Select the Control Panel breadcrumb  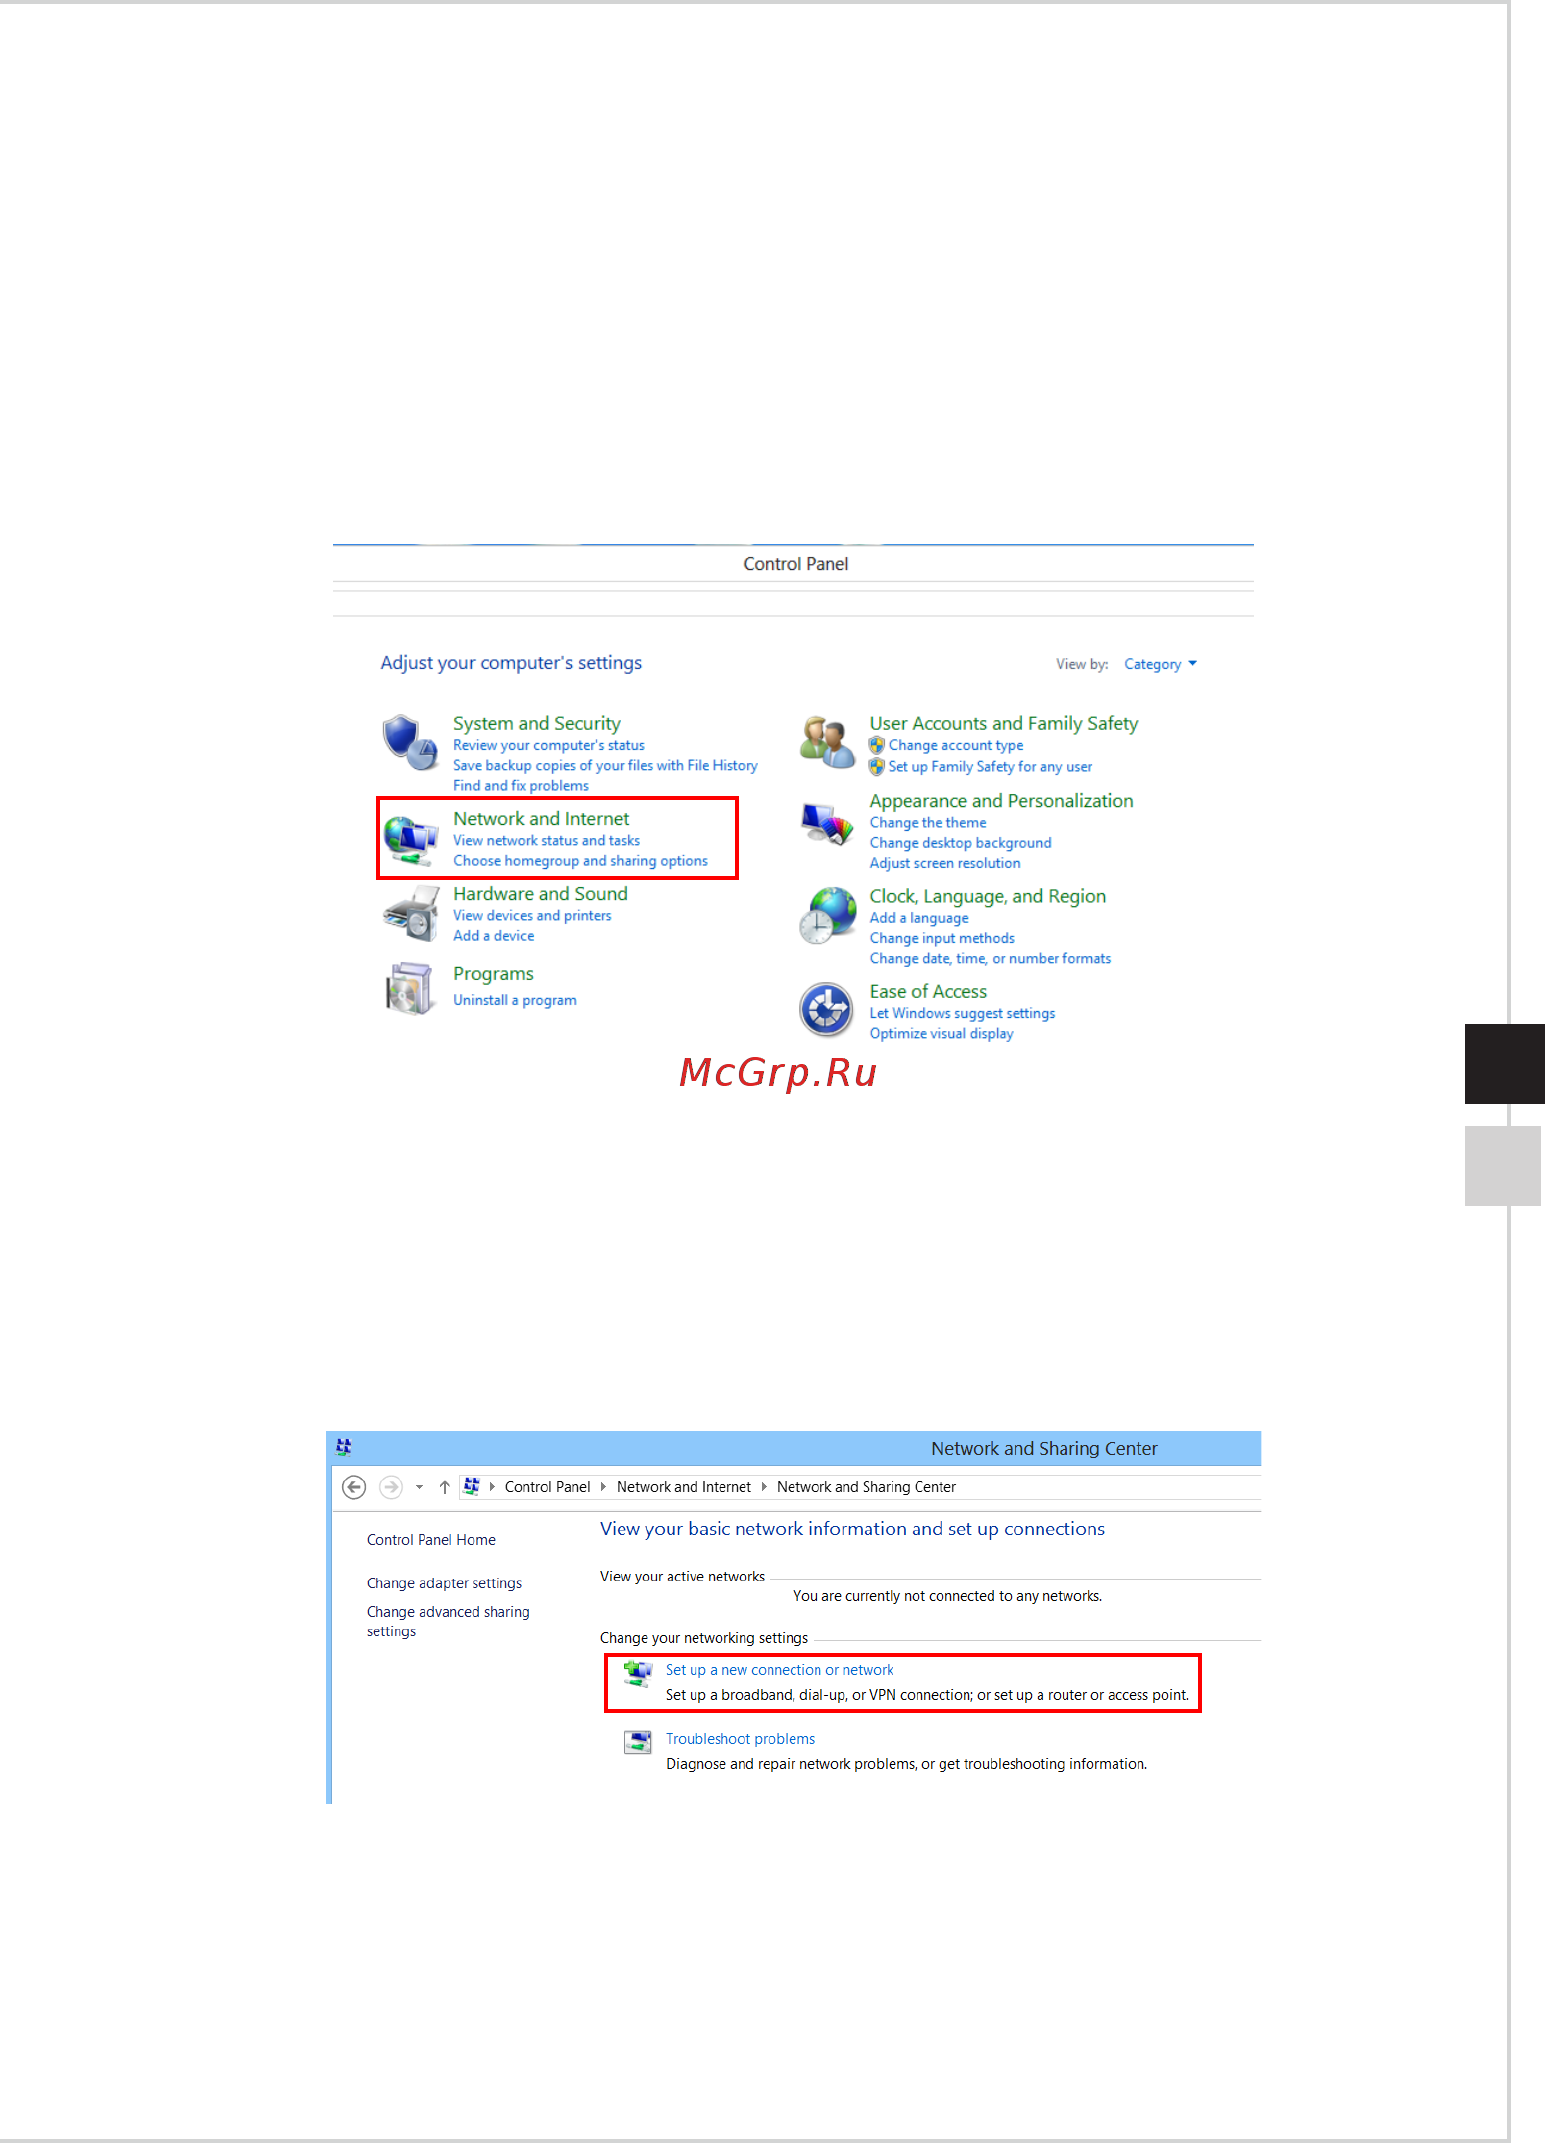coord(547,1487)
